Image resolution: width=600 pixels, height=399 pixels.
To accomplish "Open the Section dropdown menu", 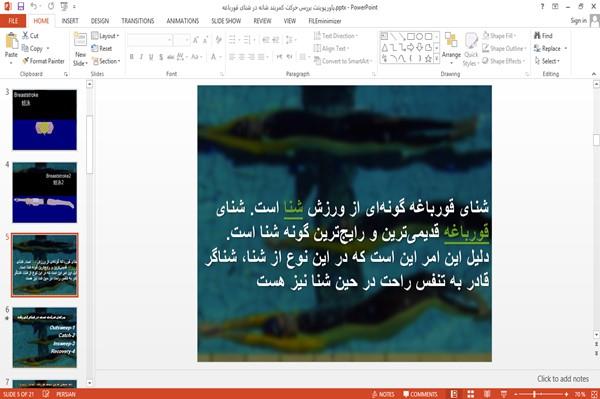I will [x=106, y=61].
